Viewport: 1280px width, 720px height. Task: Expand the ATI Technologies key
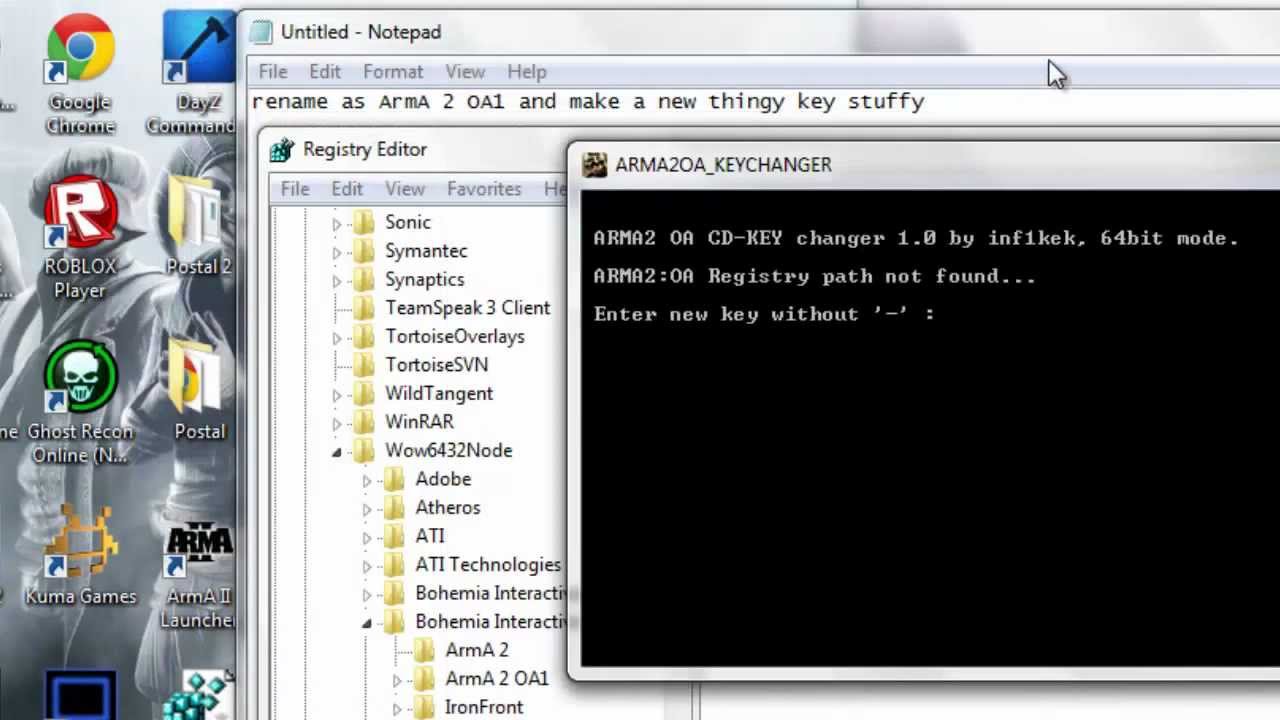coord(367,566)
